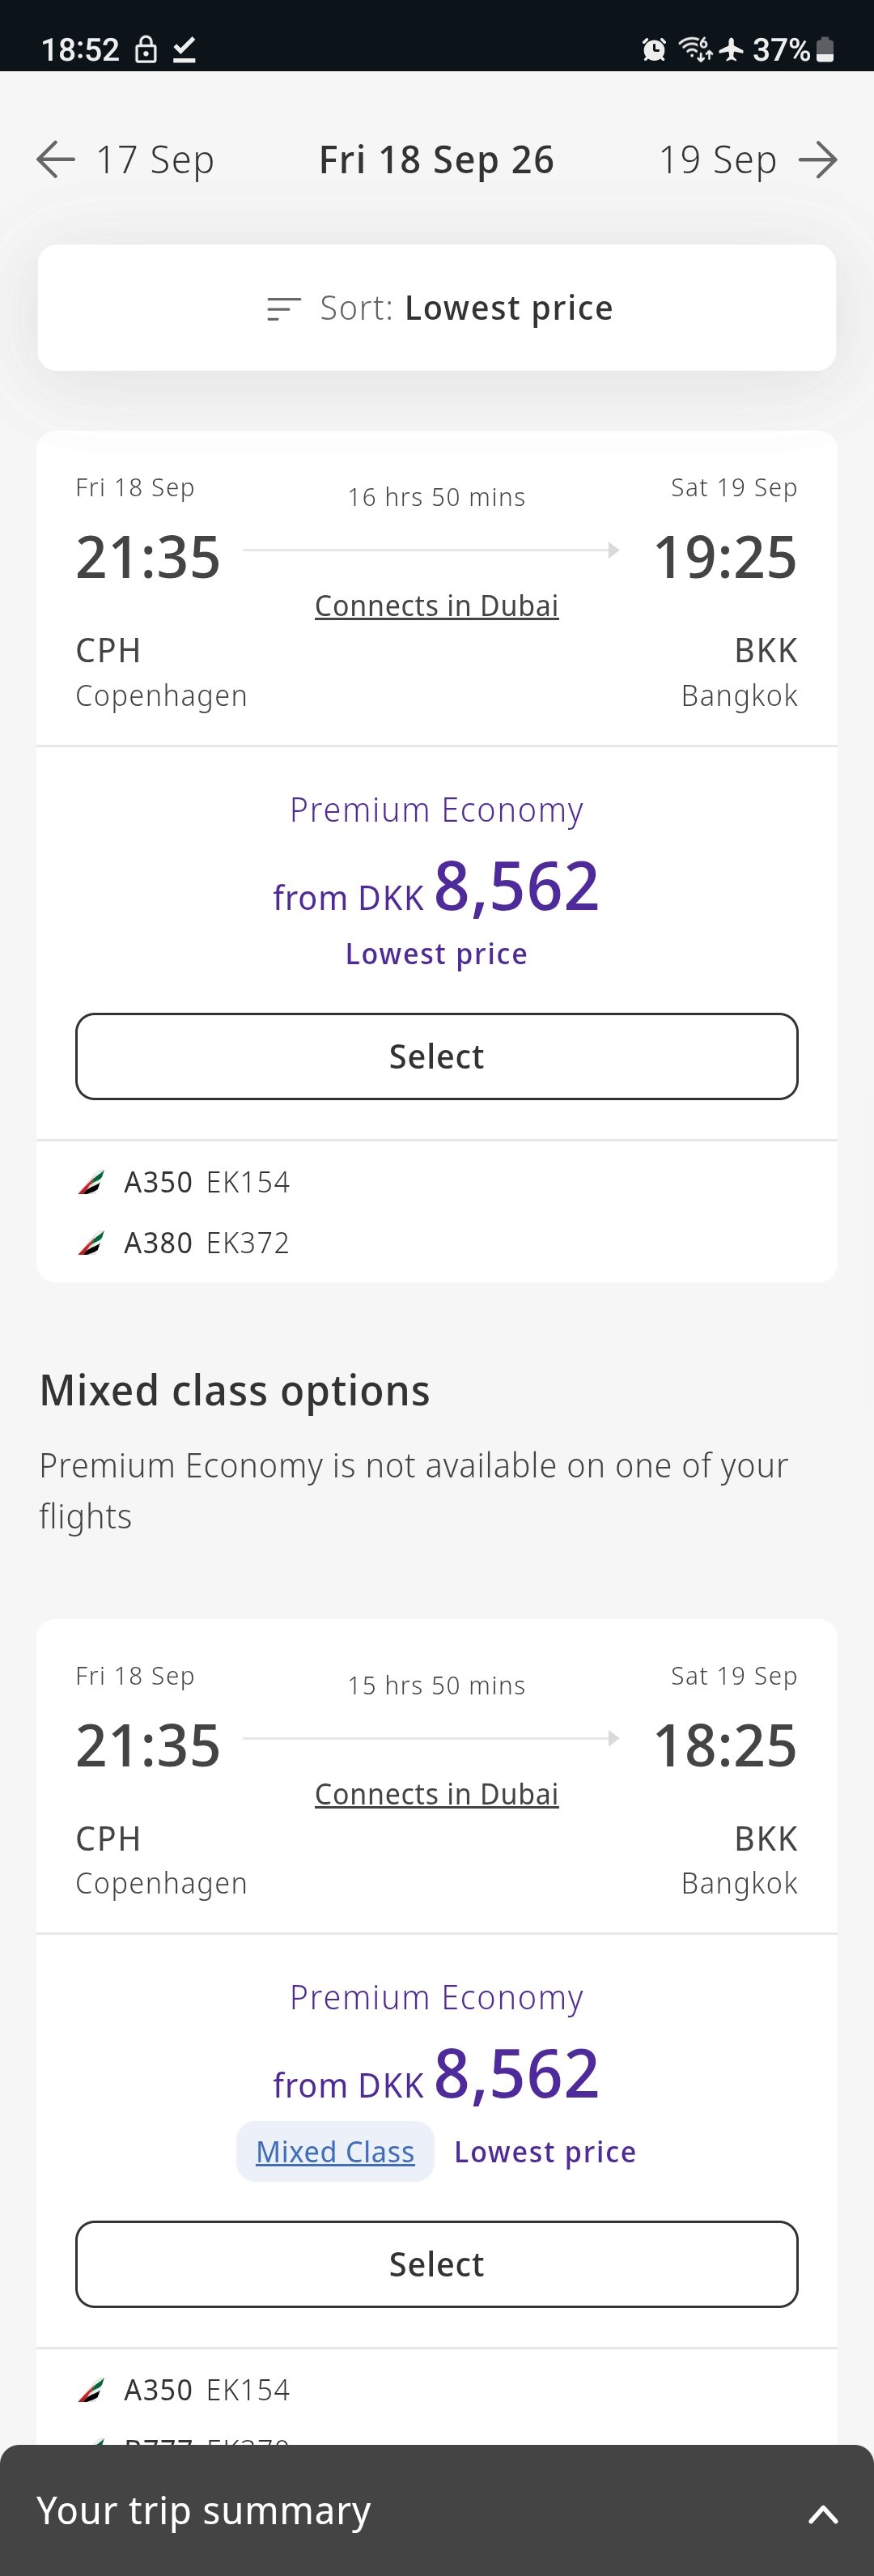
Task: Open the Sort: Lowest price selector
Action: point(437,308)
